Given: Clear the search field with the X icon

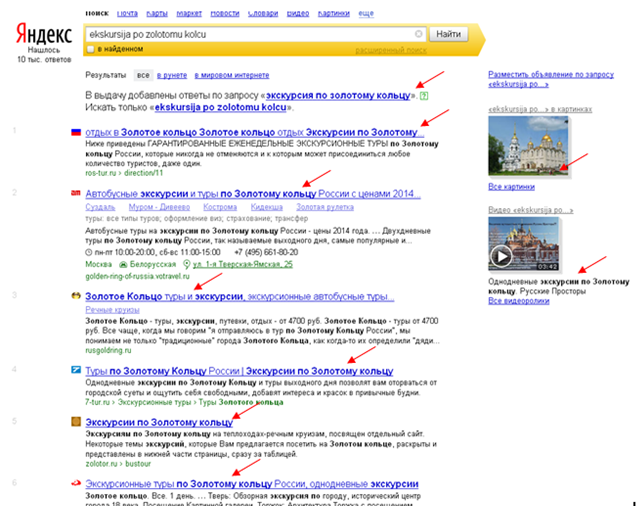Looking at the screenshot, I should coord(419,33).
